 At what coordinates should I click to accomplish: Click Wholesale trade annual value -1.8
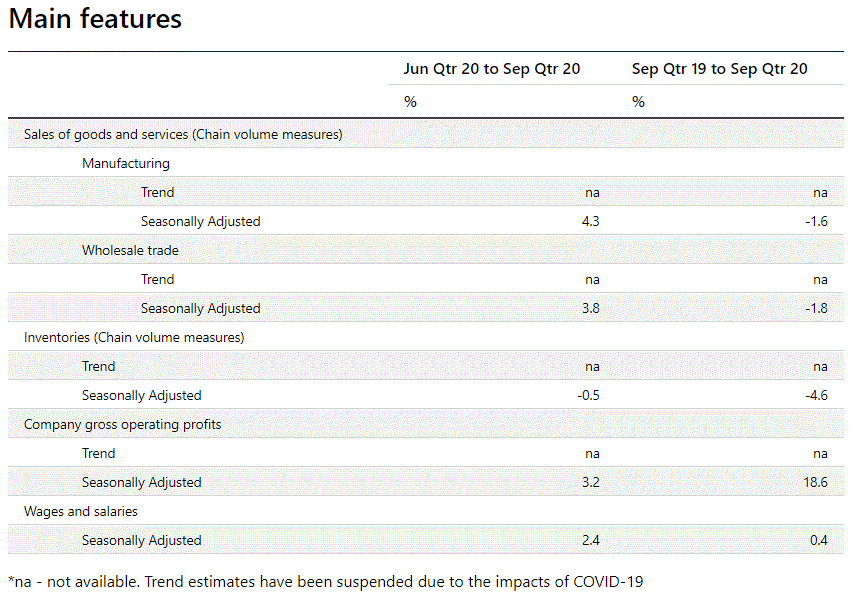[x=816, y=308]
